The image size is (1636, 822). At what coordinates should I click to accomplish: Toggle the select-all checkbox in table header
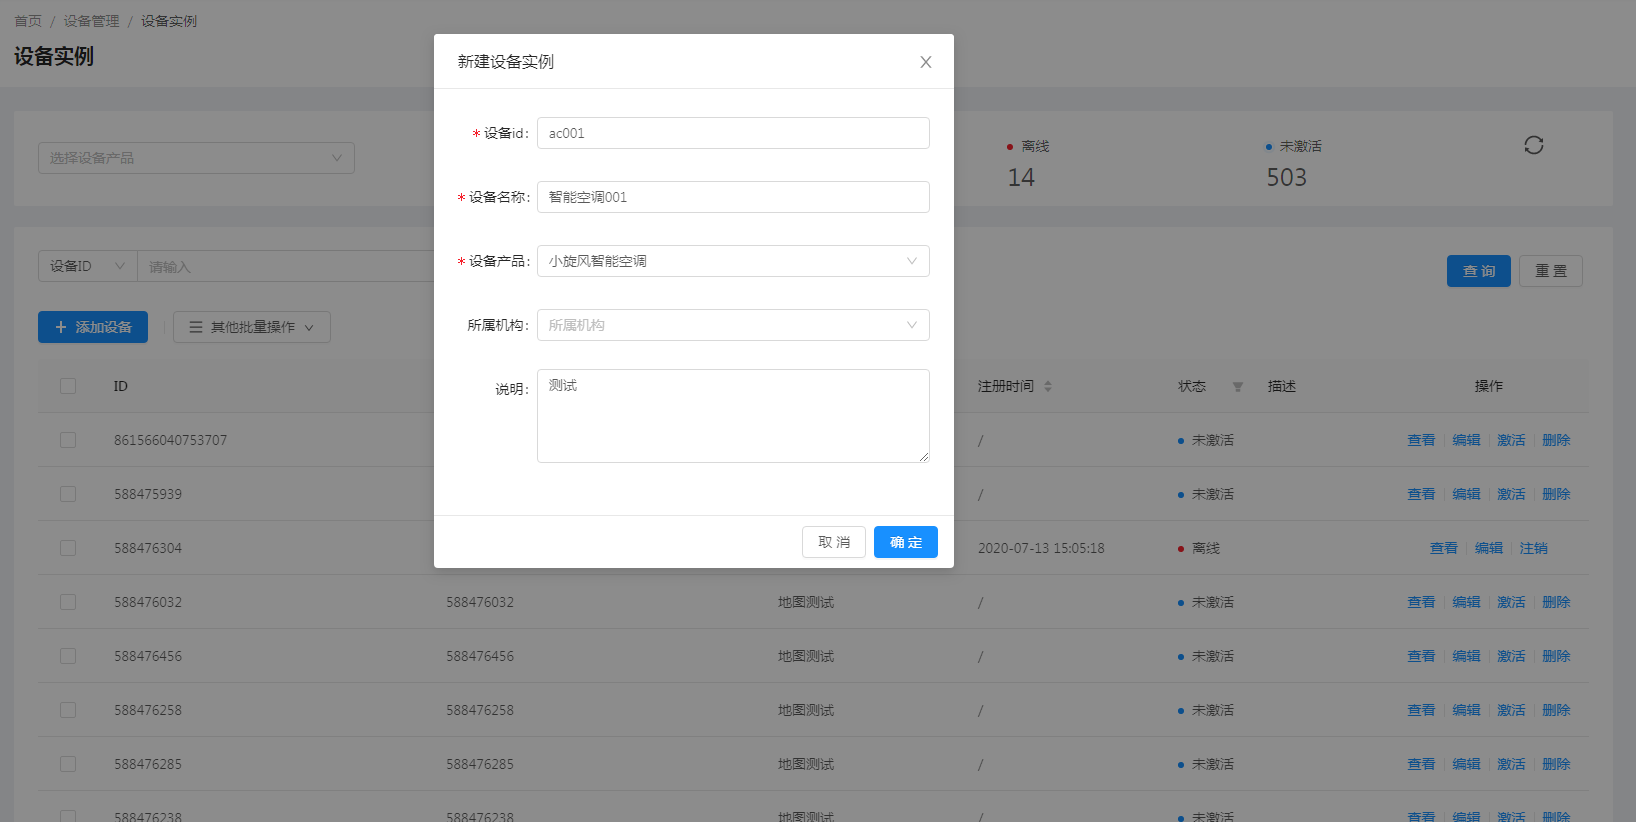click(x=68, y=386)
